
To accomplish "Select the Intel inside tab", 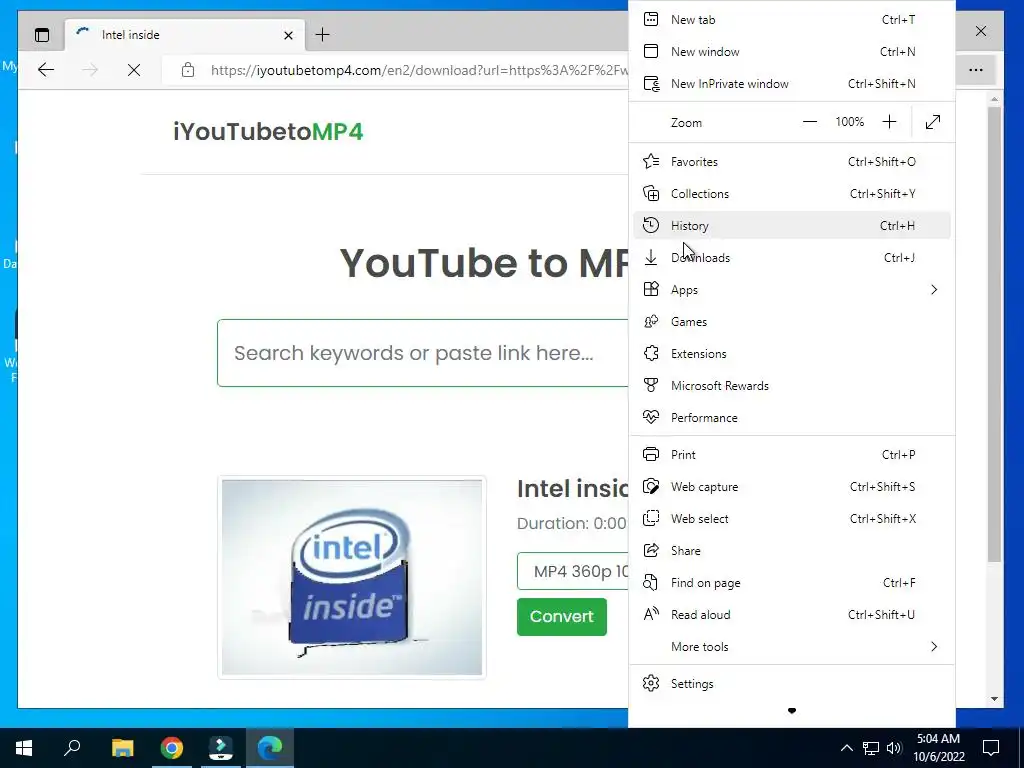I will pyautogui.click(x=184, y=35).
